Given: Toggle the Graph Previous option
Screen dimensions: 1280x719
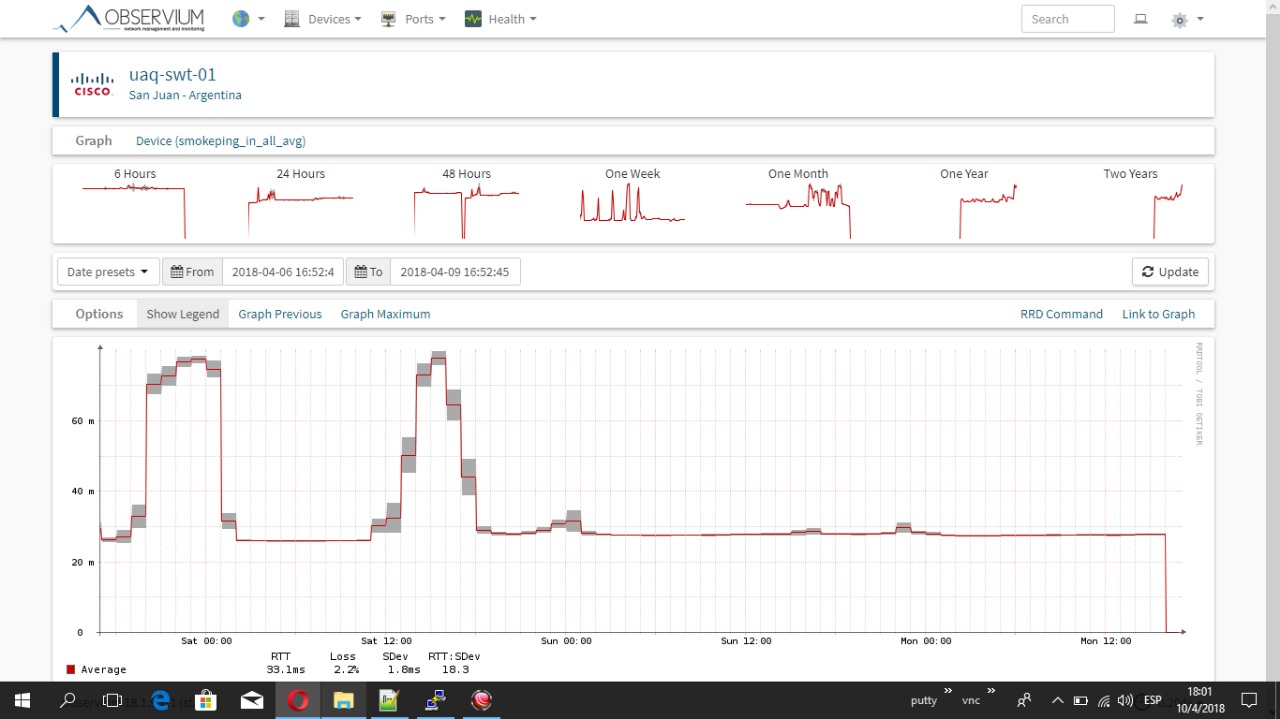Looking at the screenshot, I should pos(280,314).
